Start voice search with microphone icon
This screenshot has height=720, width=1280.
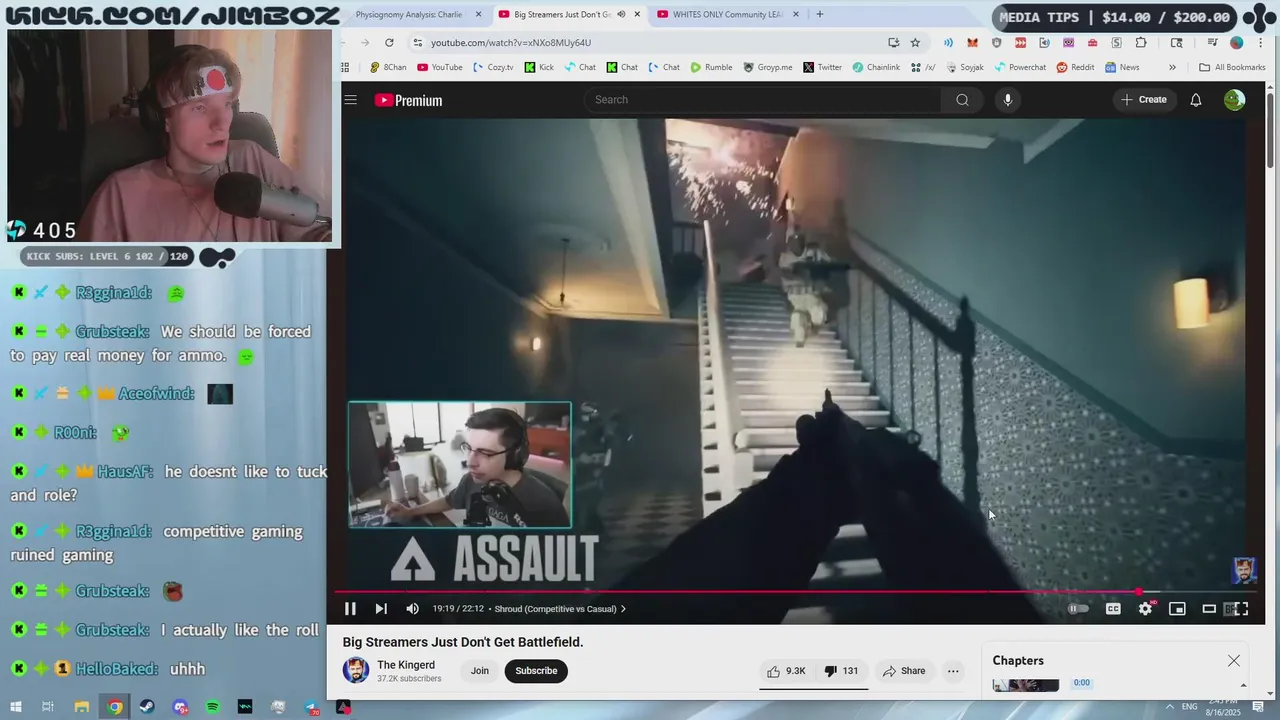click(1007, 100)
